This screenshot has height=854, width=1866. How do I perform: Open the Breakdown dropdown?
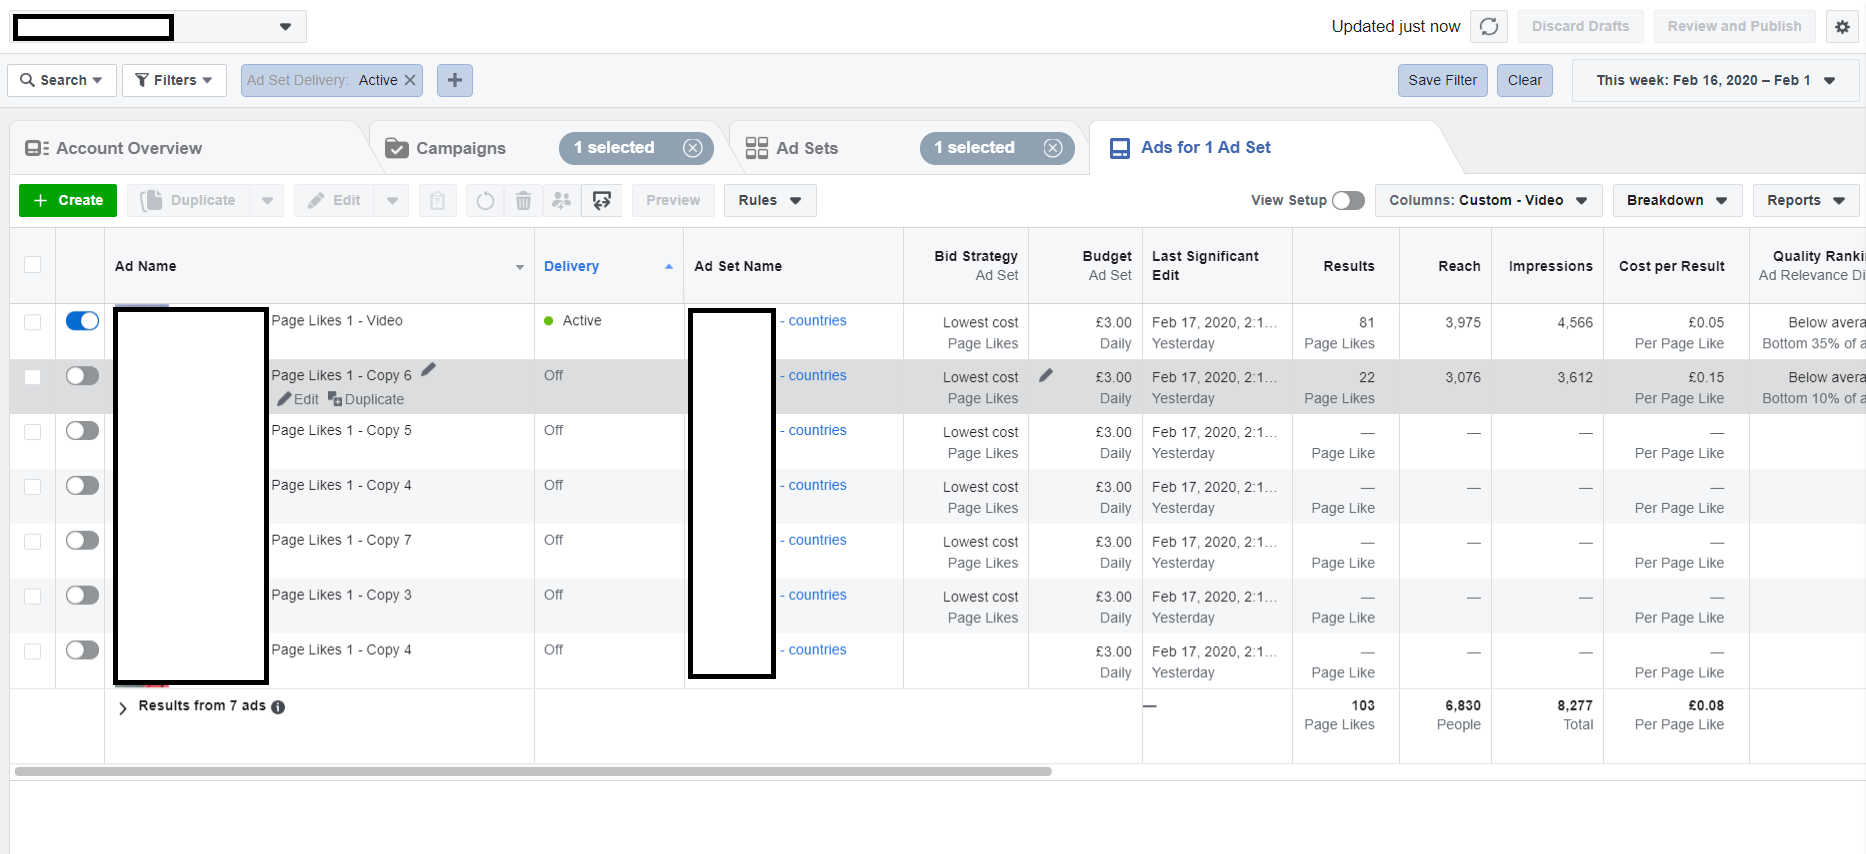tap(1676, 201)
